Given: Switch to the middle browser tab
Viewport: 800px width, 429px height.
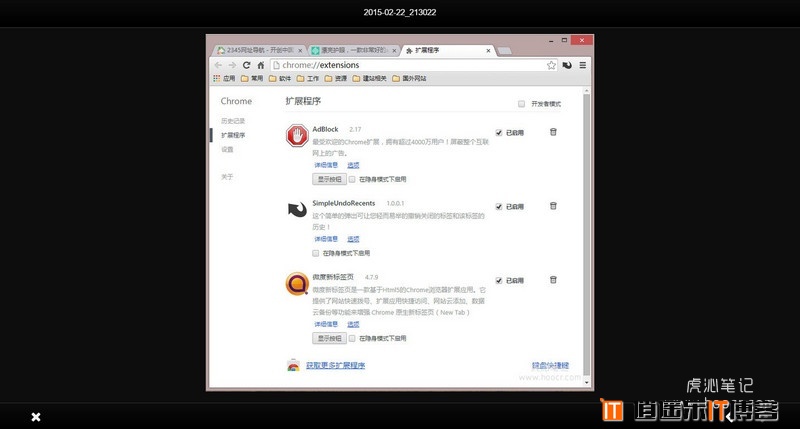Looking at the screenshot, I should pyautogui.click(x=353, y=51).
